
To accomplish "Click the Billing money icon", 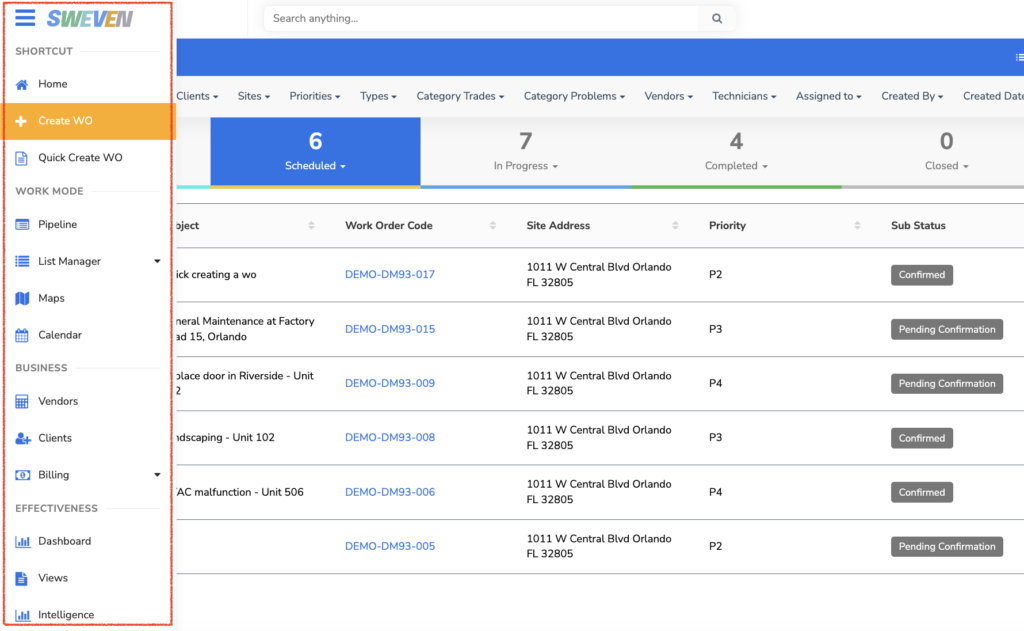I will pyautogui.click(x=22, y=475).
